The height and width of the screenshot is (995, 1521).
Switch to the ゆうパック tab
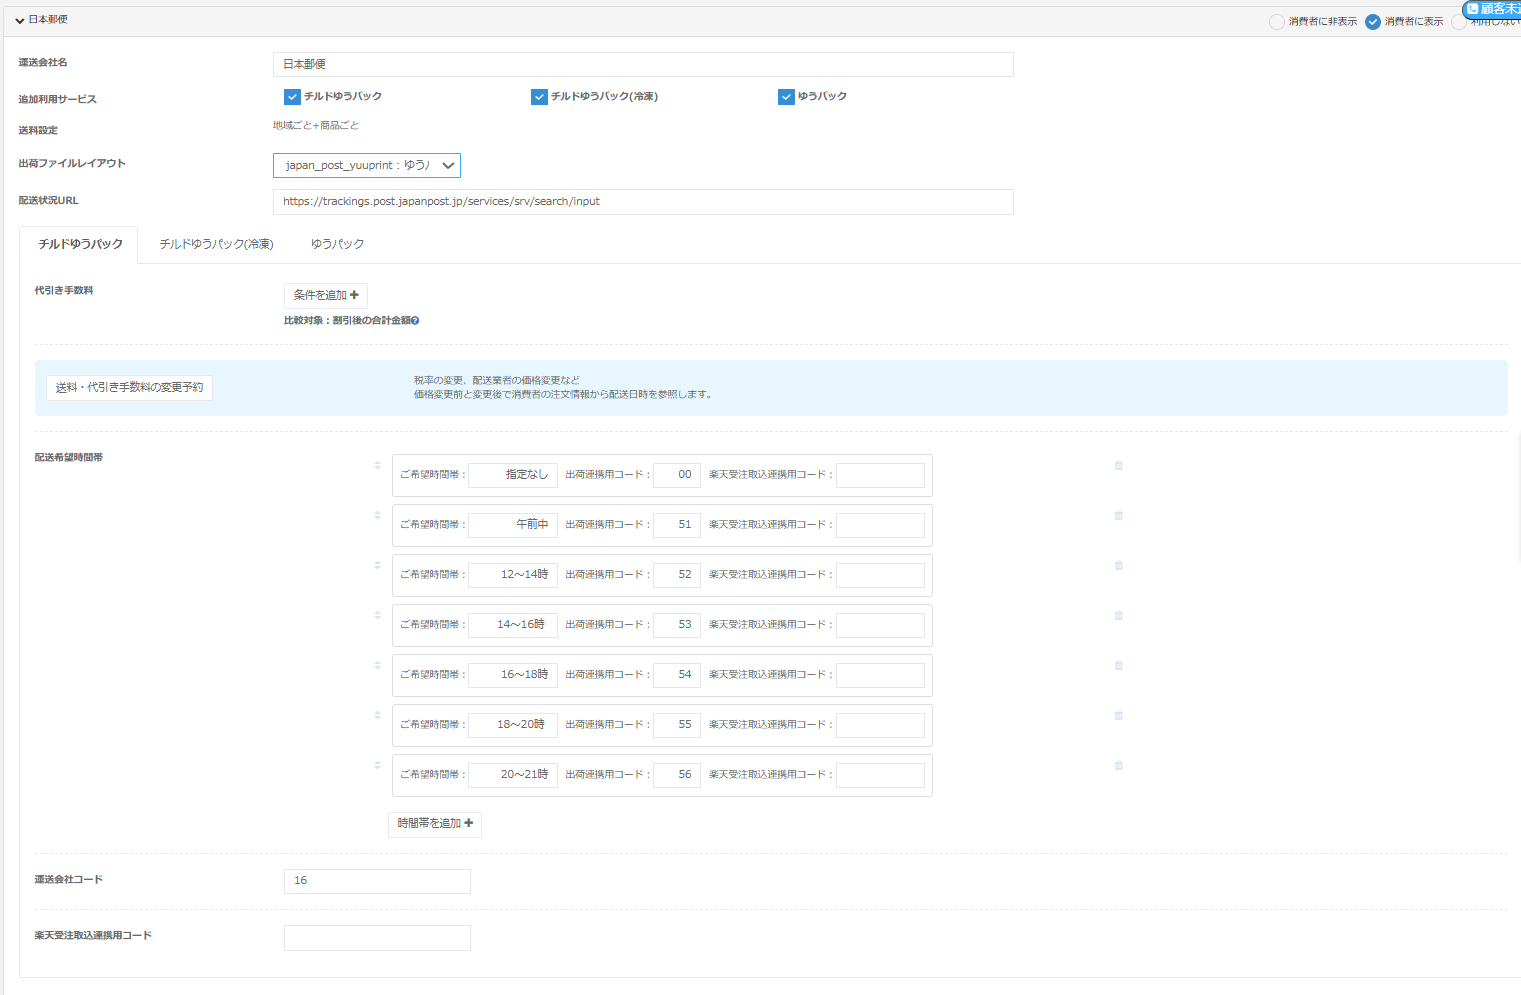coord(337,244)
